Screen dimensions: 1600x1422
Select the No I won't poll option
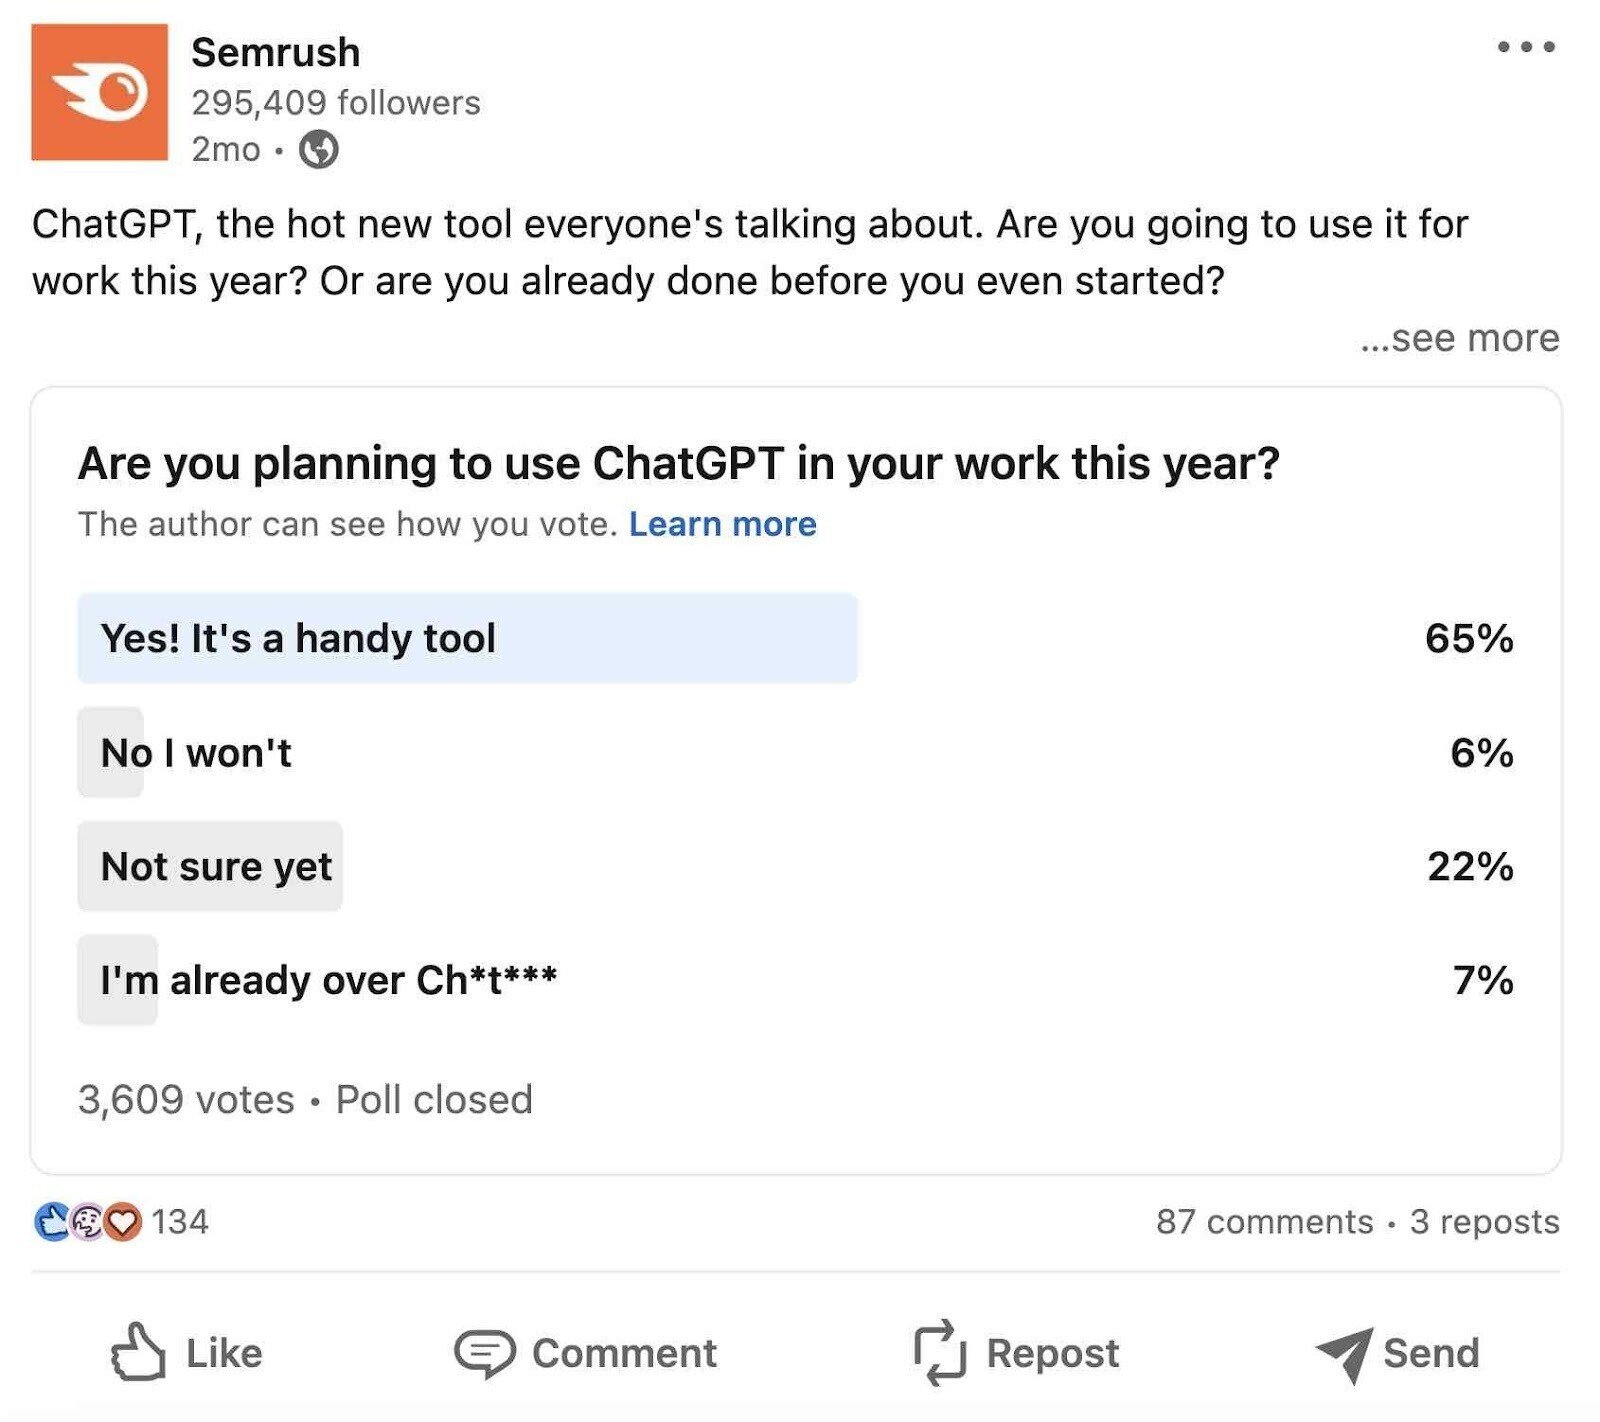[195, 753]
